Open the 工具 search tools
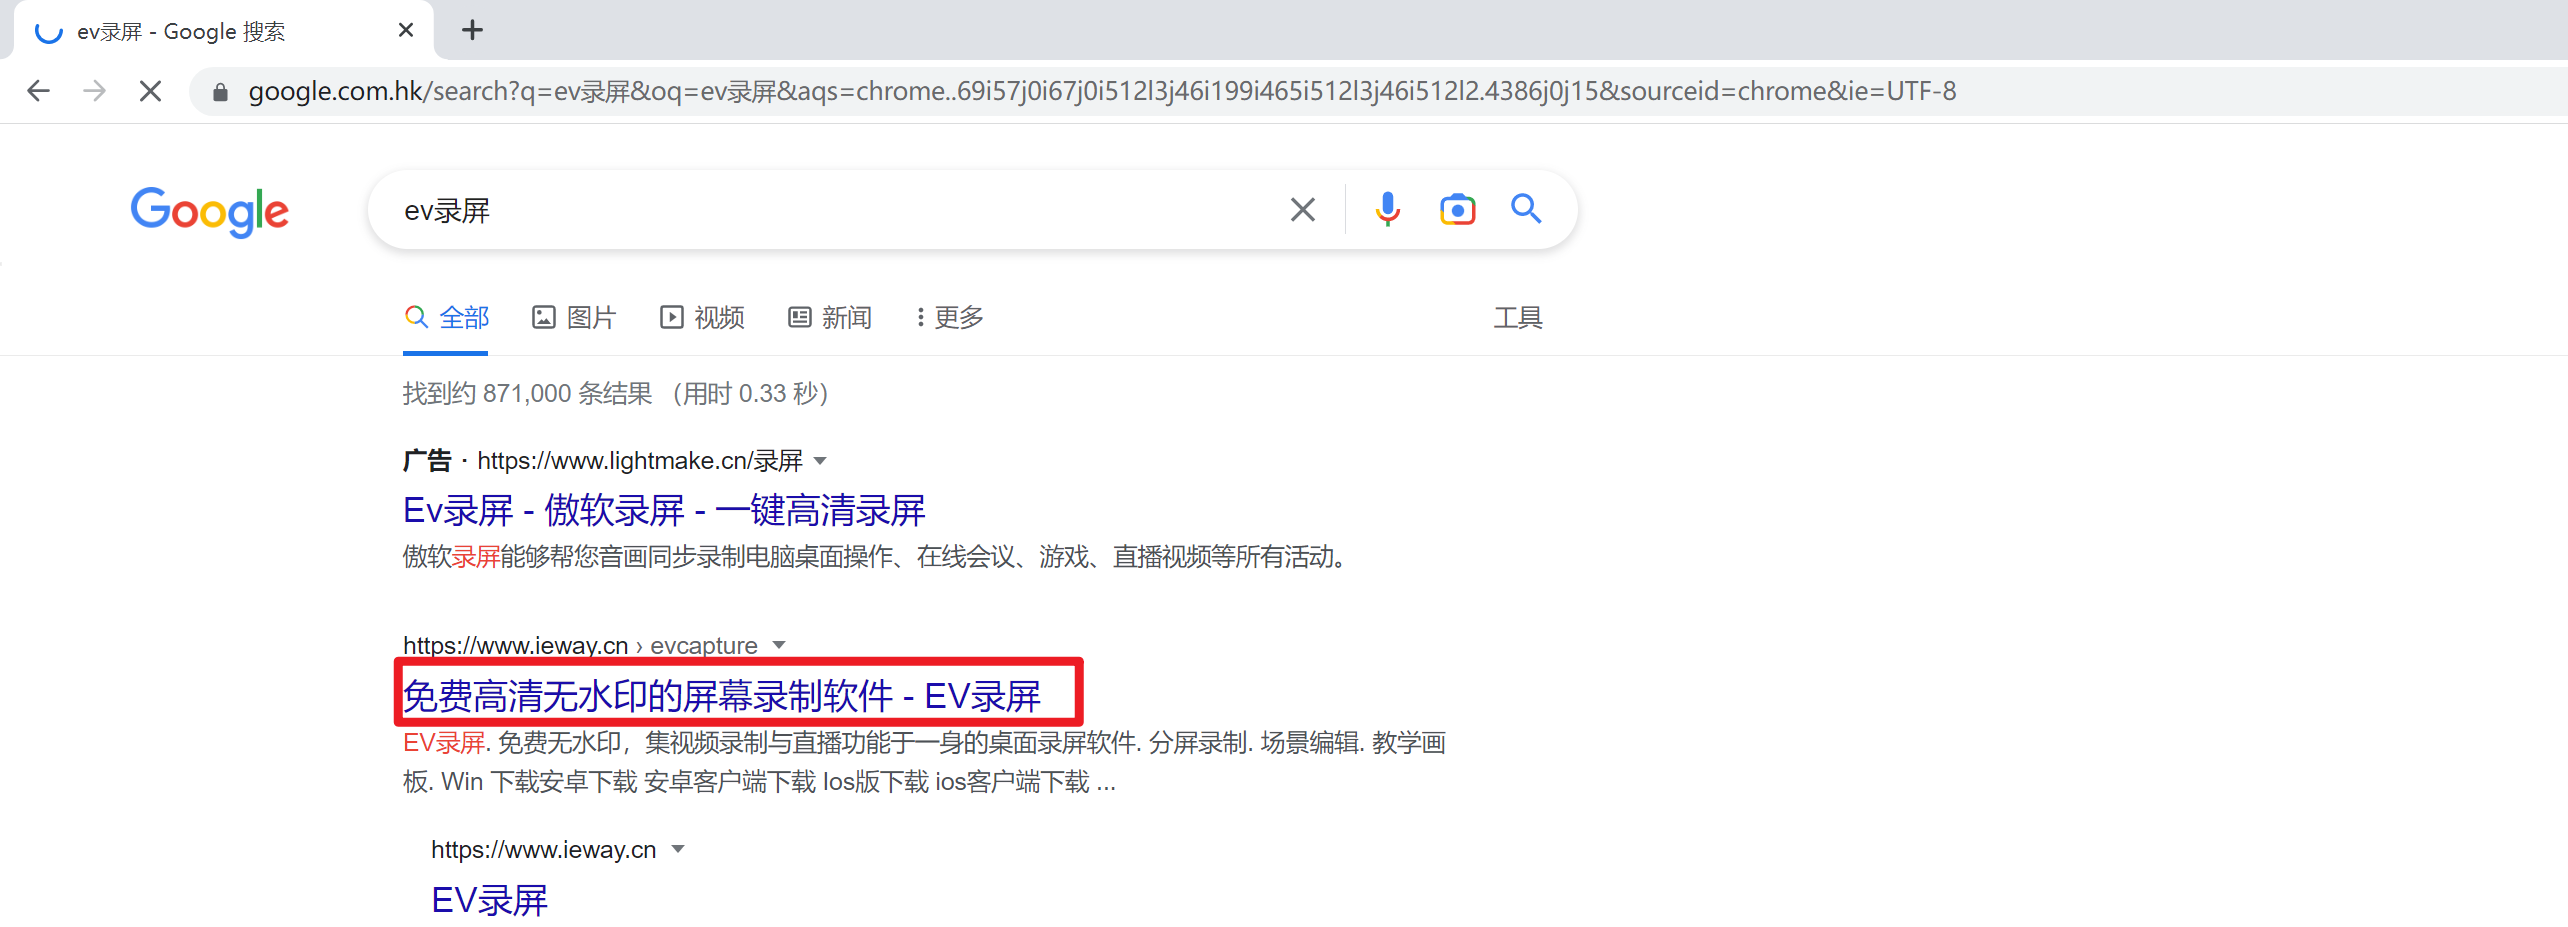This screenshot has height=927, width=2568. click(x=1516, y=317)
